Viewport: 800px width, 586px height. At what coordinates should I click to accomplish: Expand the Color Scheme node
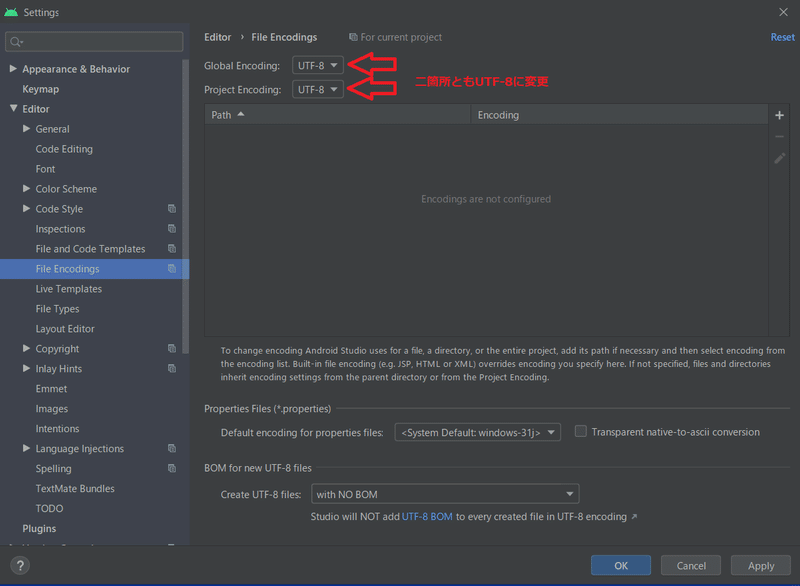point(27,188)
